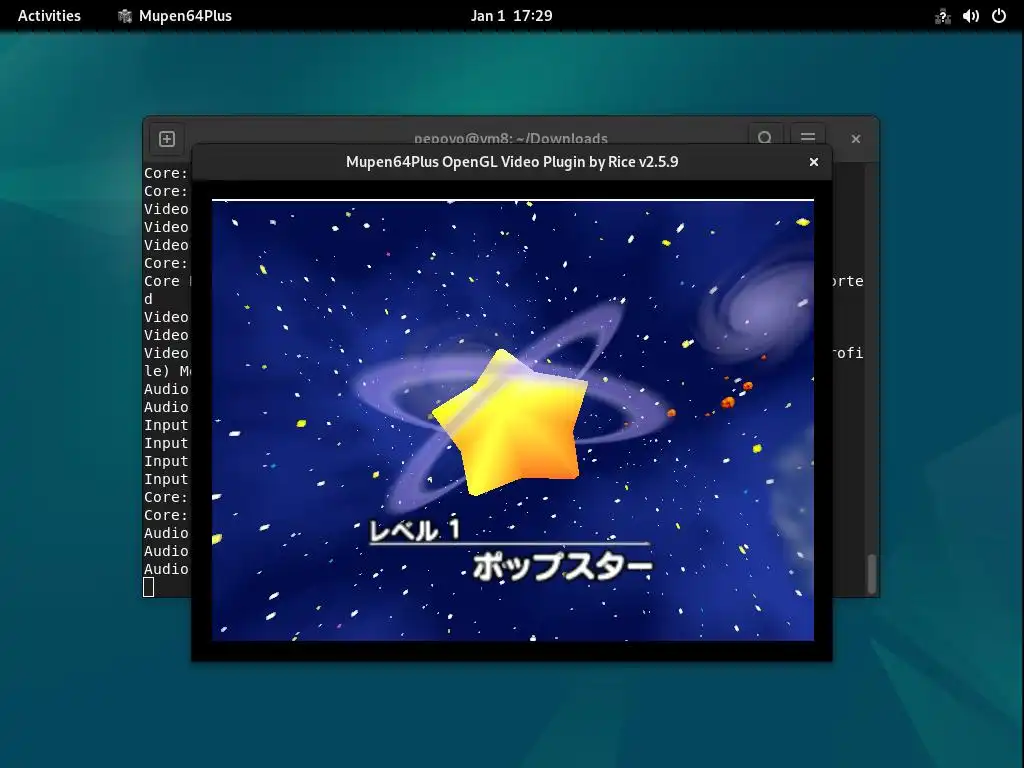
Task: Click the new tab icon in terminal window
Action: pyautogui.click(x=167, y=139)
